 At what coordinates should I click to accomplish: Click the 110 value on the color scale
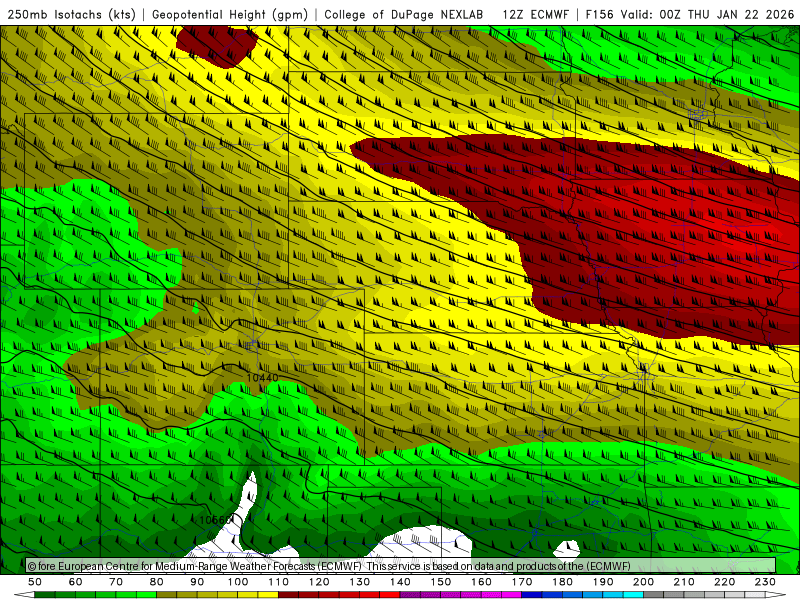279,582
